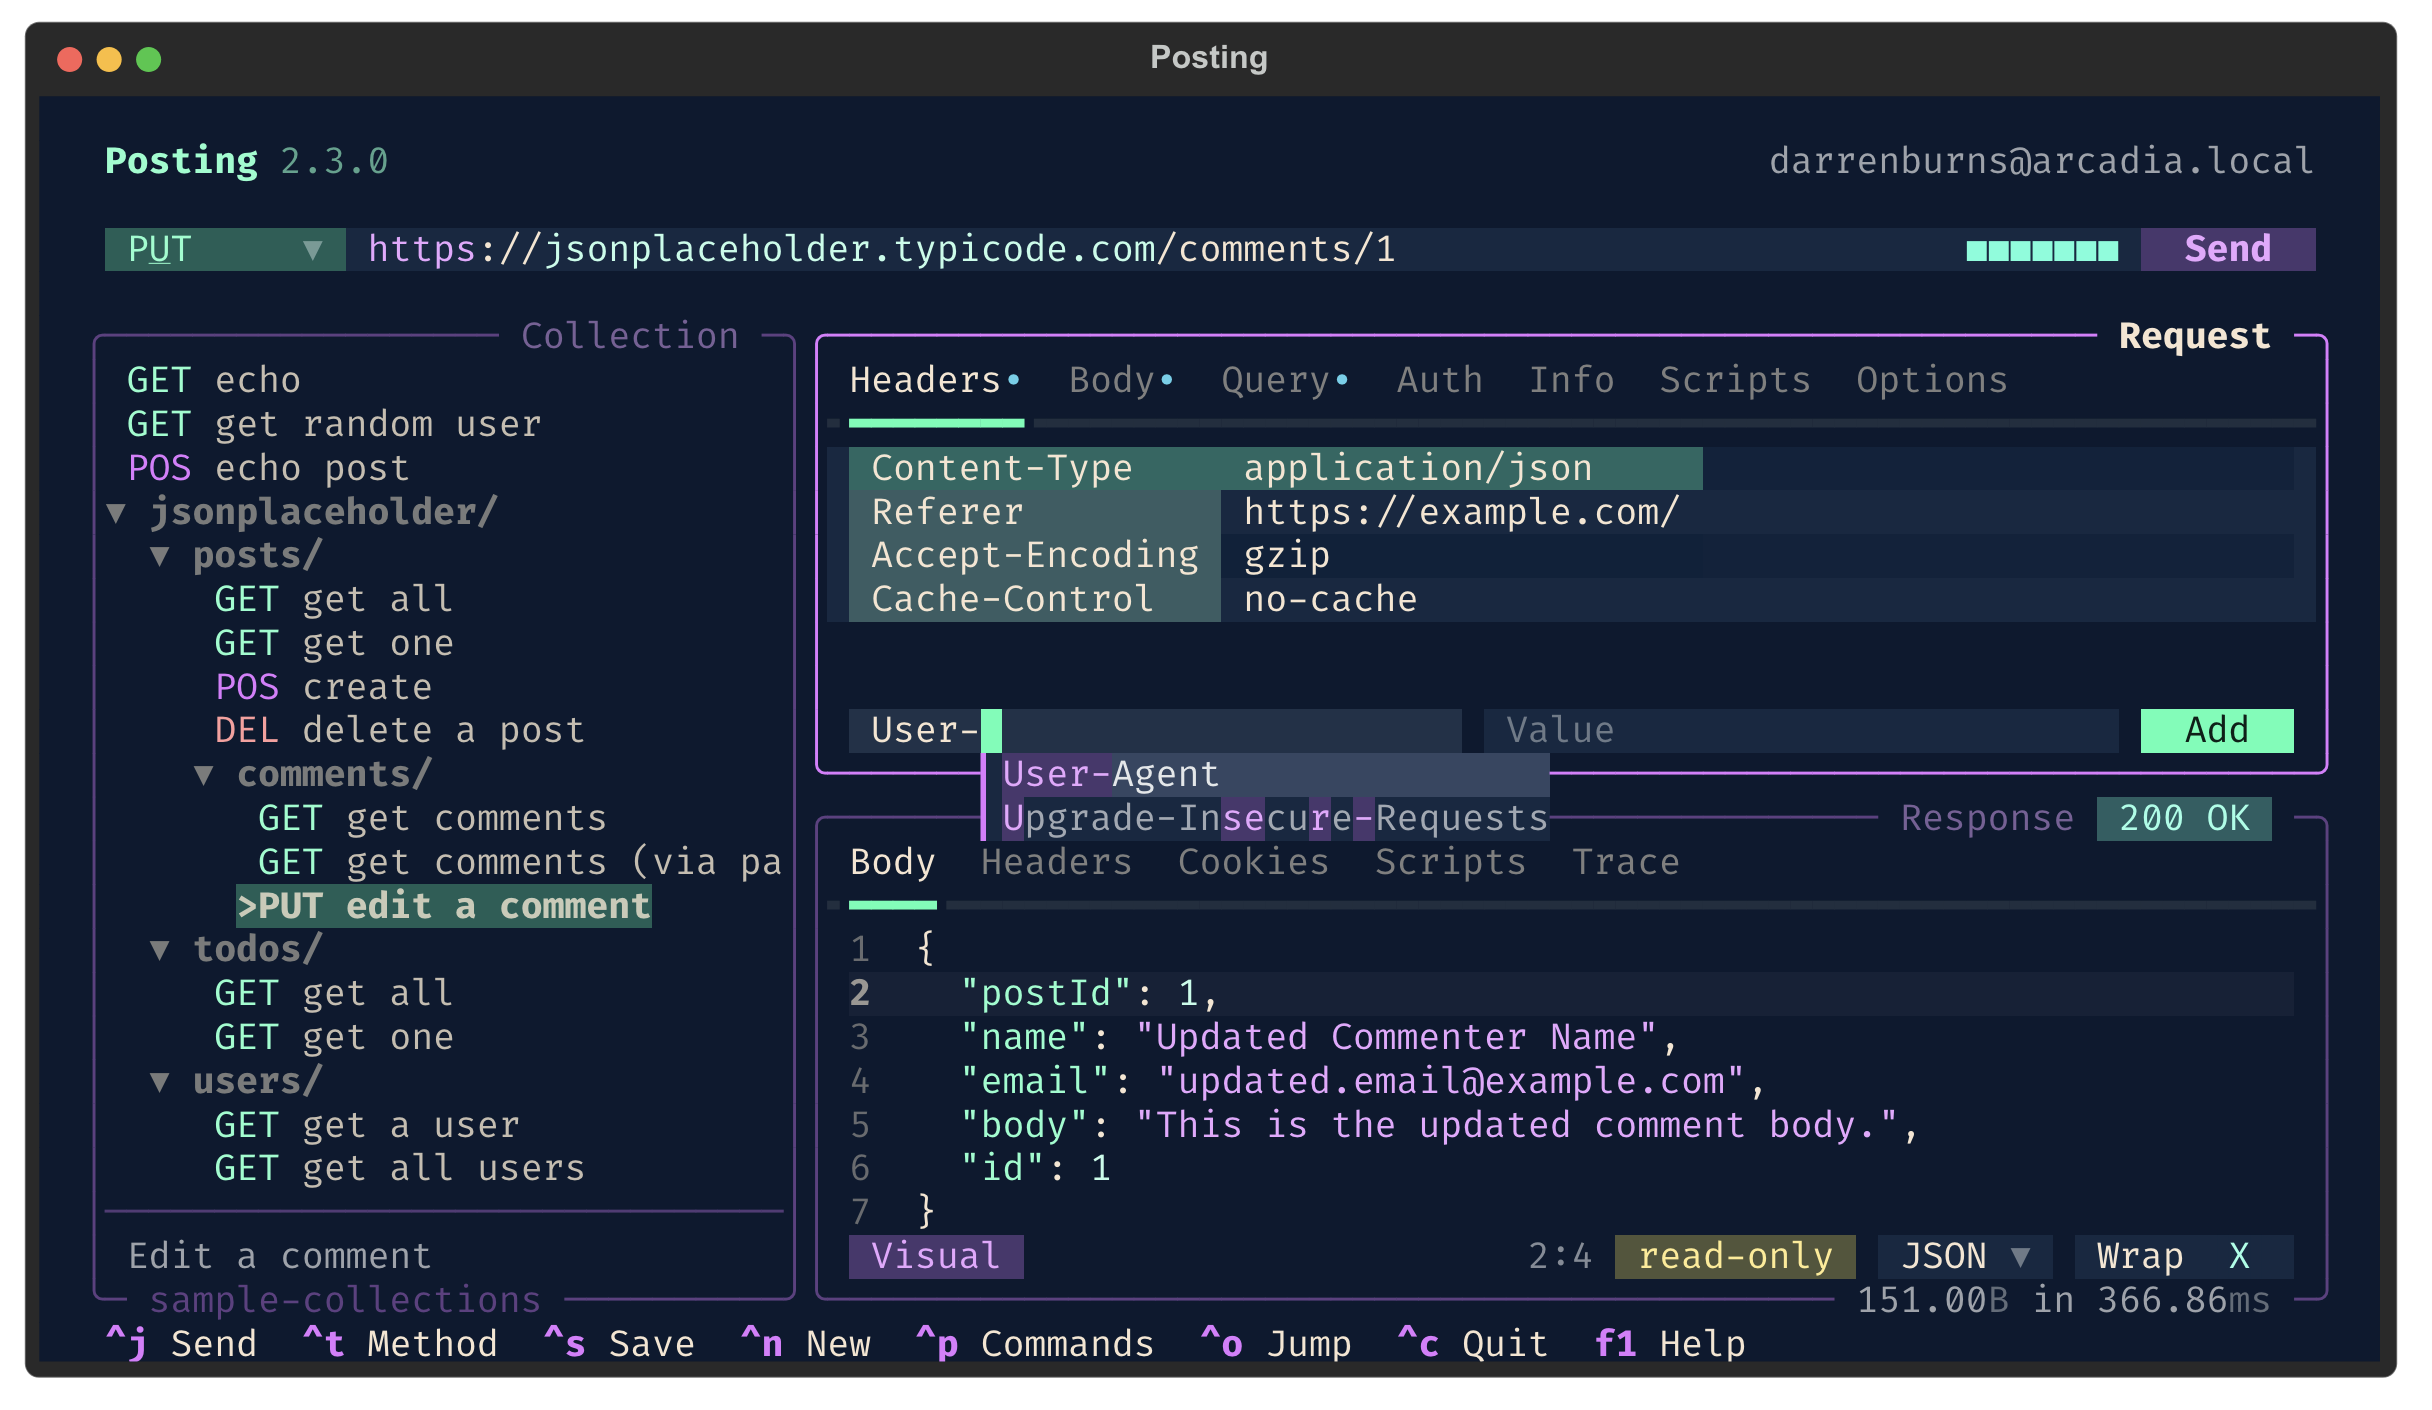The width and height of the screenshot is (2432, 1410).
Task: Collapse the users/ folder
Action: point(236,1081)
